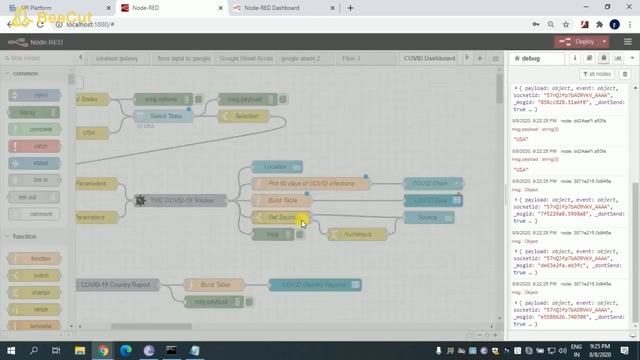Viewport: 640px width, 360px height.
Task: Open Windows Start menu
Action: point(11,350)
